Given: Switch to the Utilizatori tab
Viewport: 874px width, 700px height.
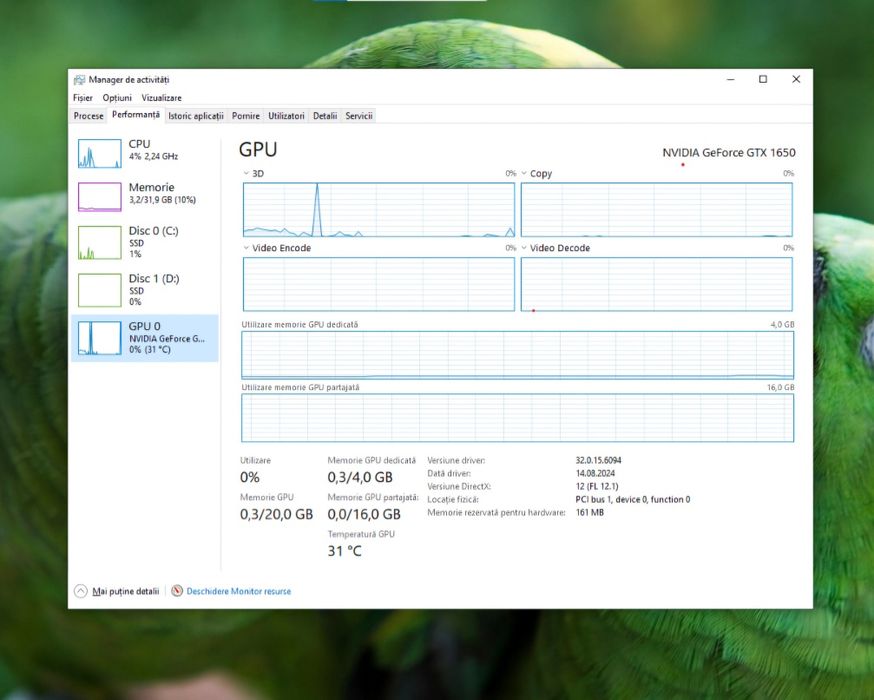Looking at the screenshot, I should (287, 116).
